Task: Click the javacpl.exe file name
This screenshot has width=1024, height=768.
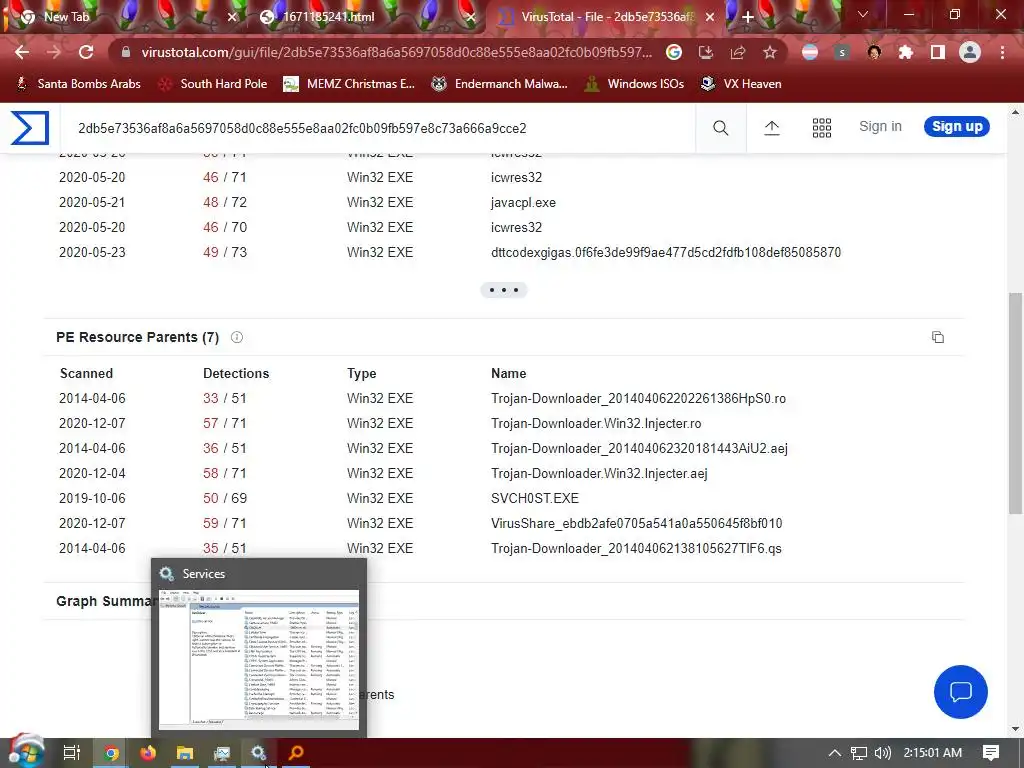Action: 523,202
